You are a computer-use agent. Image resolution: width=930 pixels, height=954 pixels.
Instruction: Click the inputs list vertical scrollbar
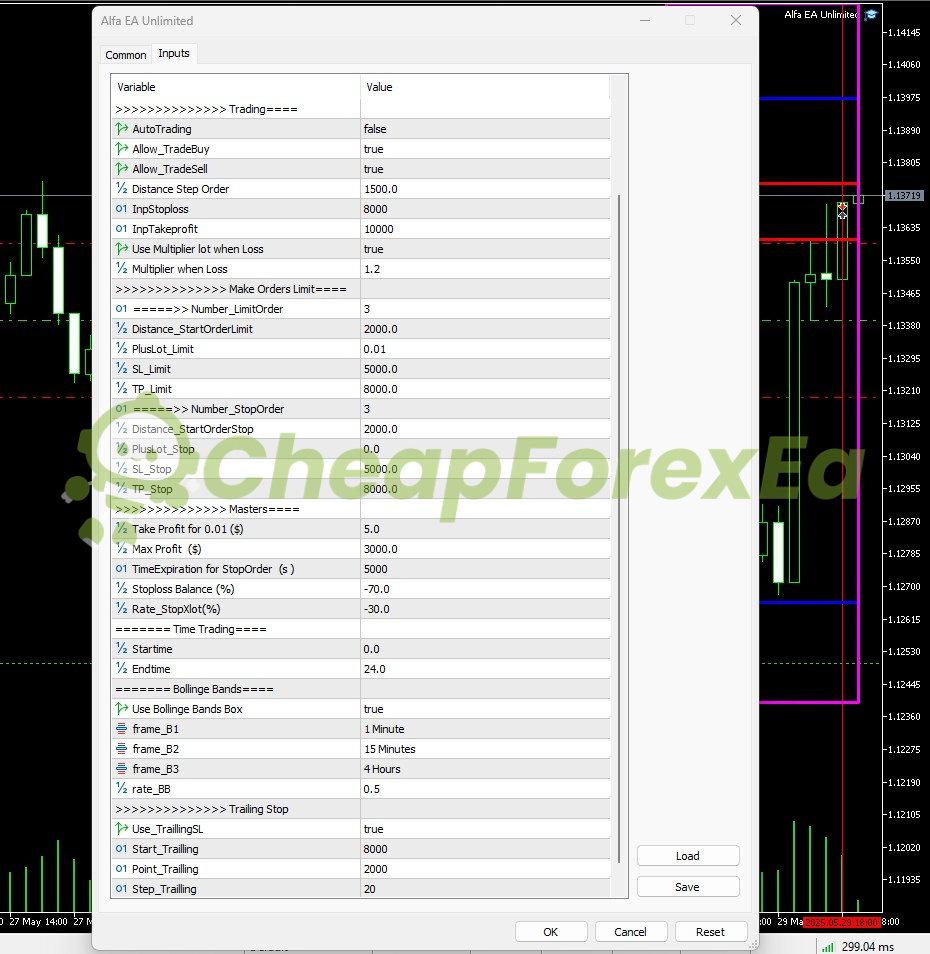click(x=619, y=528)
